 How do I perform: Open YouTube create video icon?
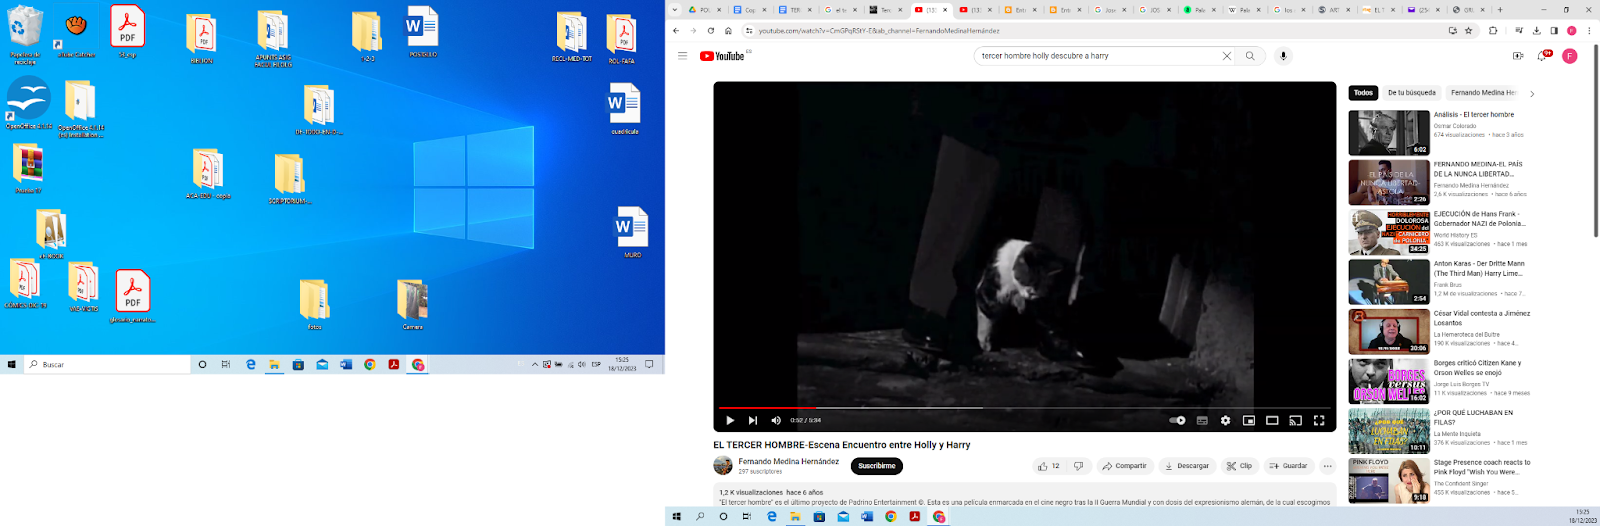click(x=1518, y=56)
